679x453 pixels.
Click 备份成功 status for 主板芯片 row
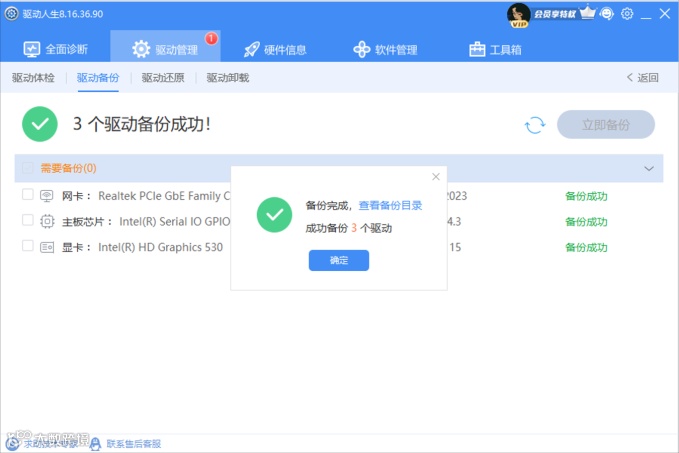pos(586,222)
